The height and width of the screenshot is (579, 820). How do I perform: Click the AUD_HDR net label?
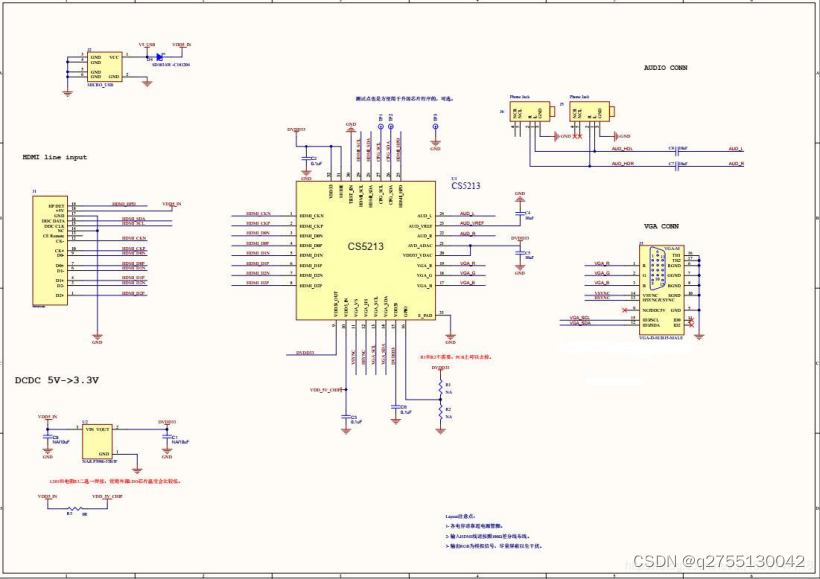622,164
